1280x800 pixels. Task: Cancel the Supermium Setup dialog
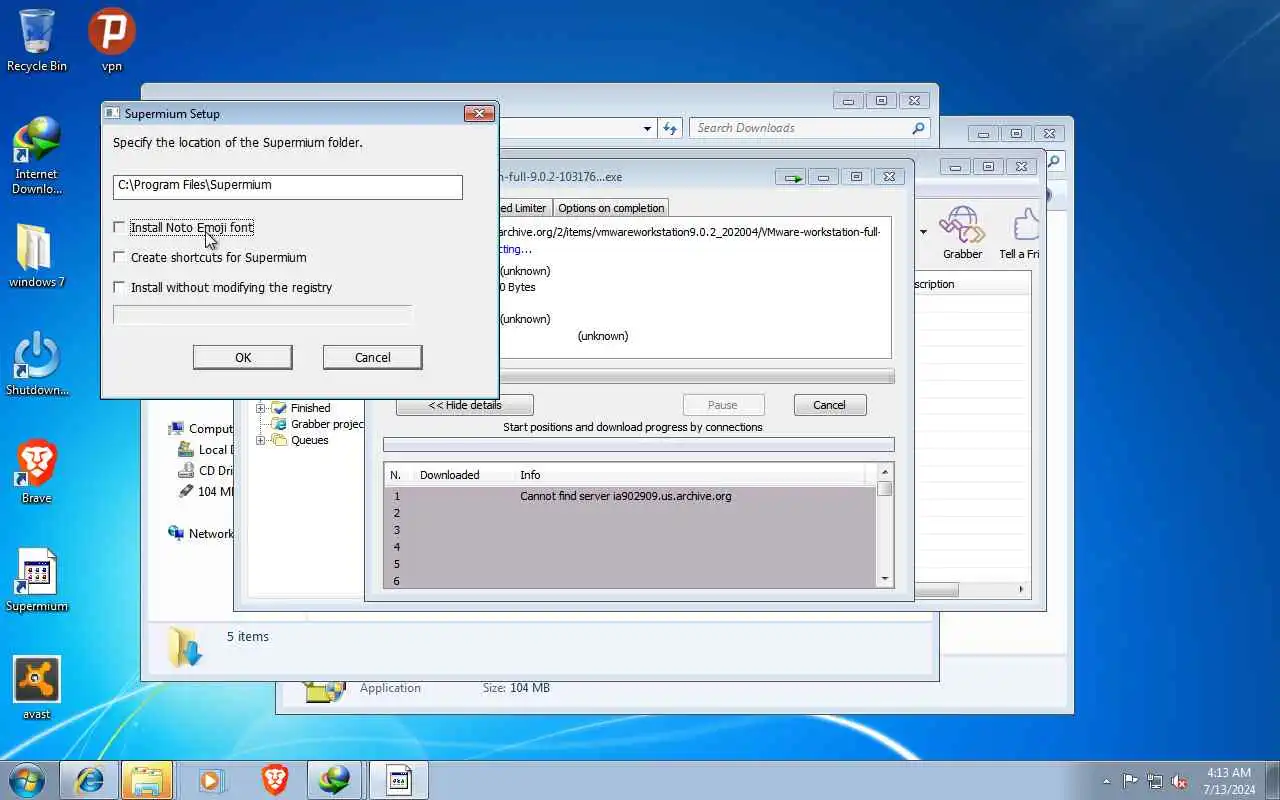[373, 358]
